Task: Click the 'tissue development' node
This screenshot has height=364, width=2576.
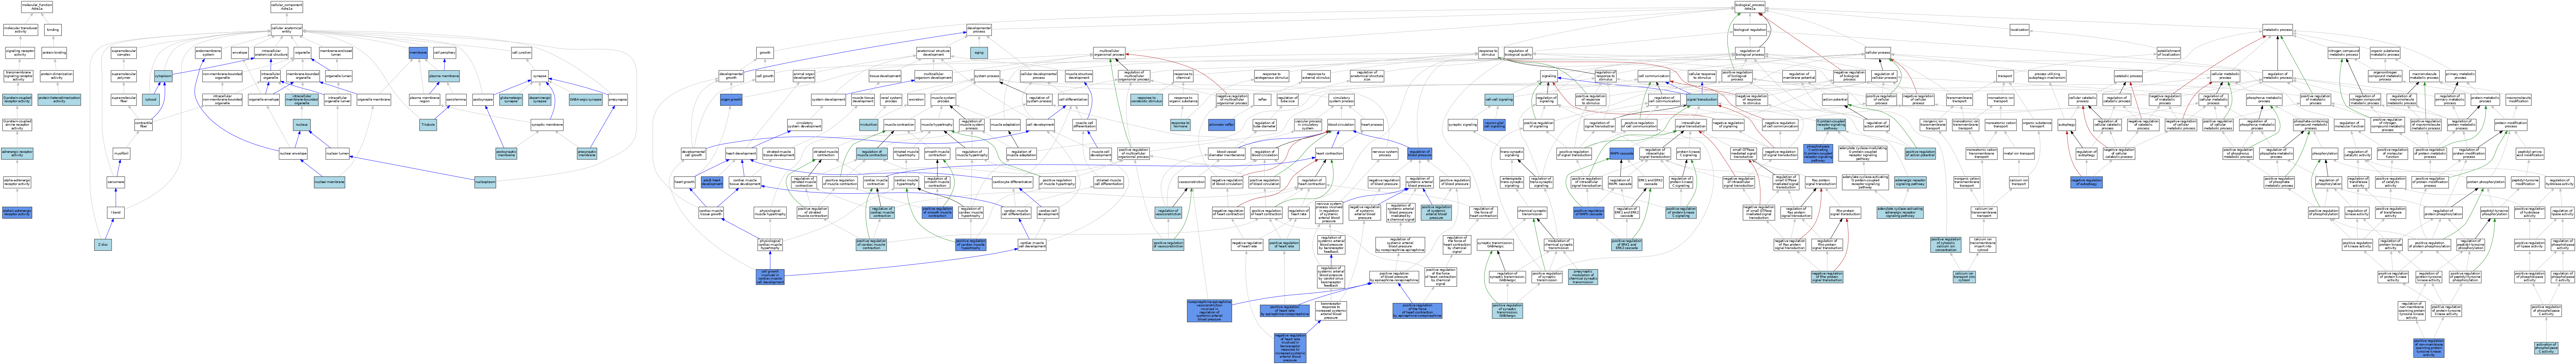Action: tap(885, 76)
